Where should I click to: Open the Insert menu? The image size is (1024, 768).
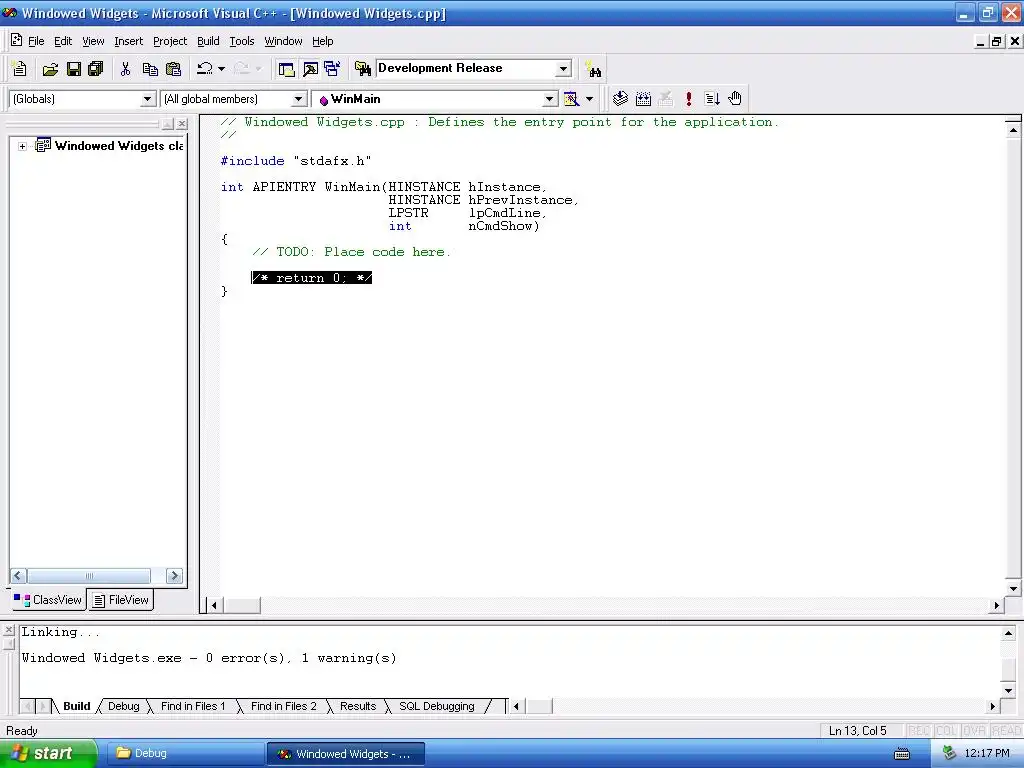pyautogui.click(x=129, y=41)
